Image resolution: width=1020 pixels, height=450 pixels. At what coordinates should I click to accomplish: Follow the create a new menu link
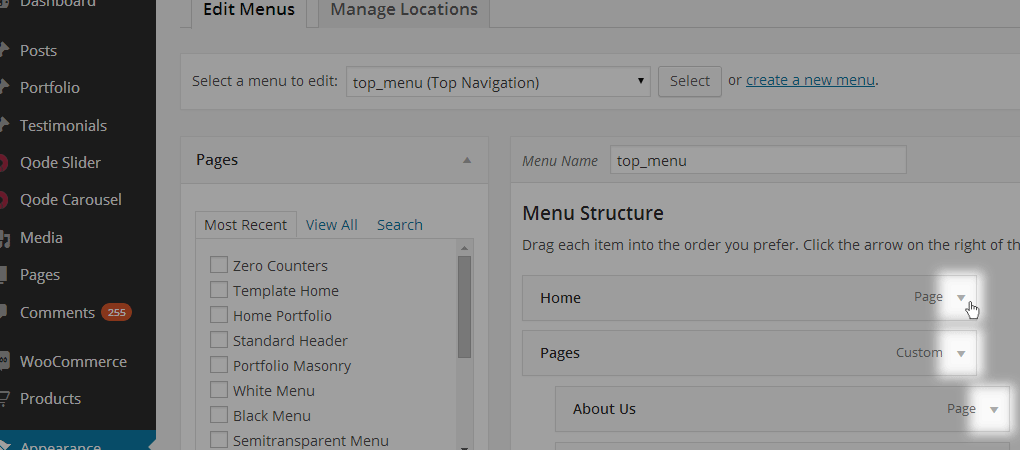tap(810, 81)
